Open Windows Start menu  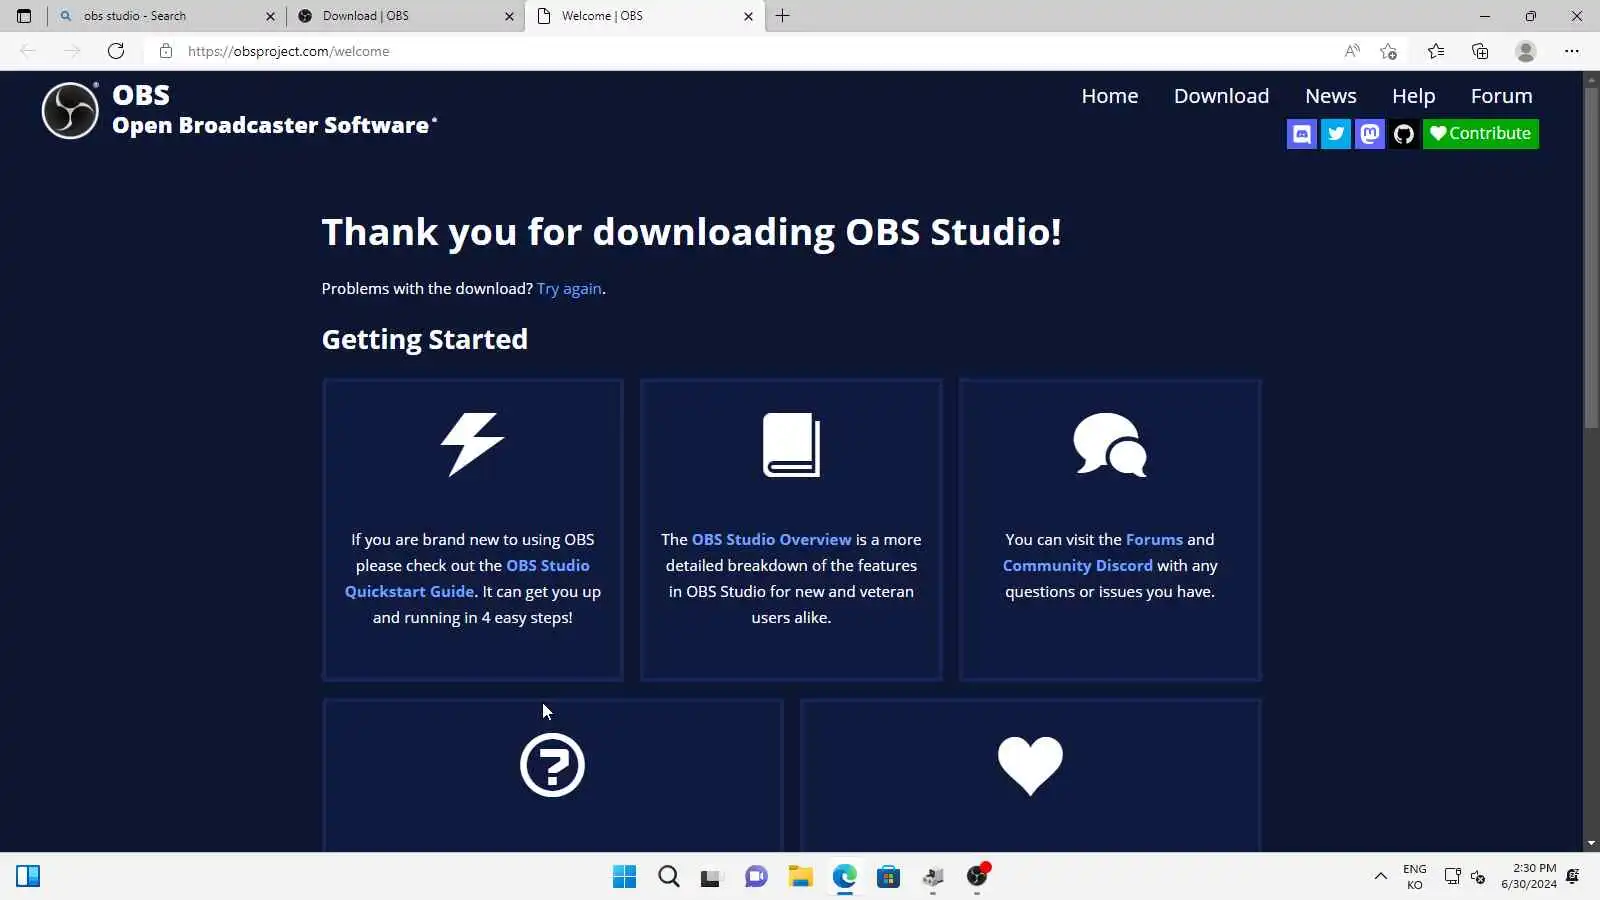tap(624, 877)
